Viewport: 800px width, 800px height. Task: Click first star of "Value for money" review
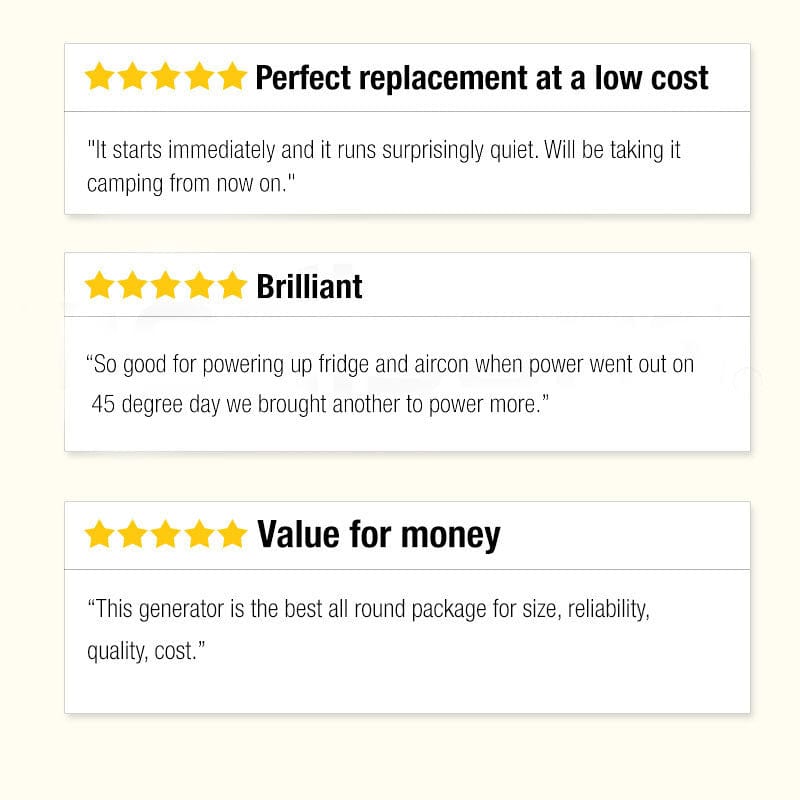coord(100,535)
